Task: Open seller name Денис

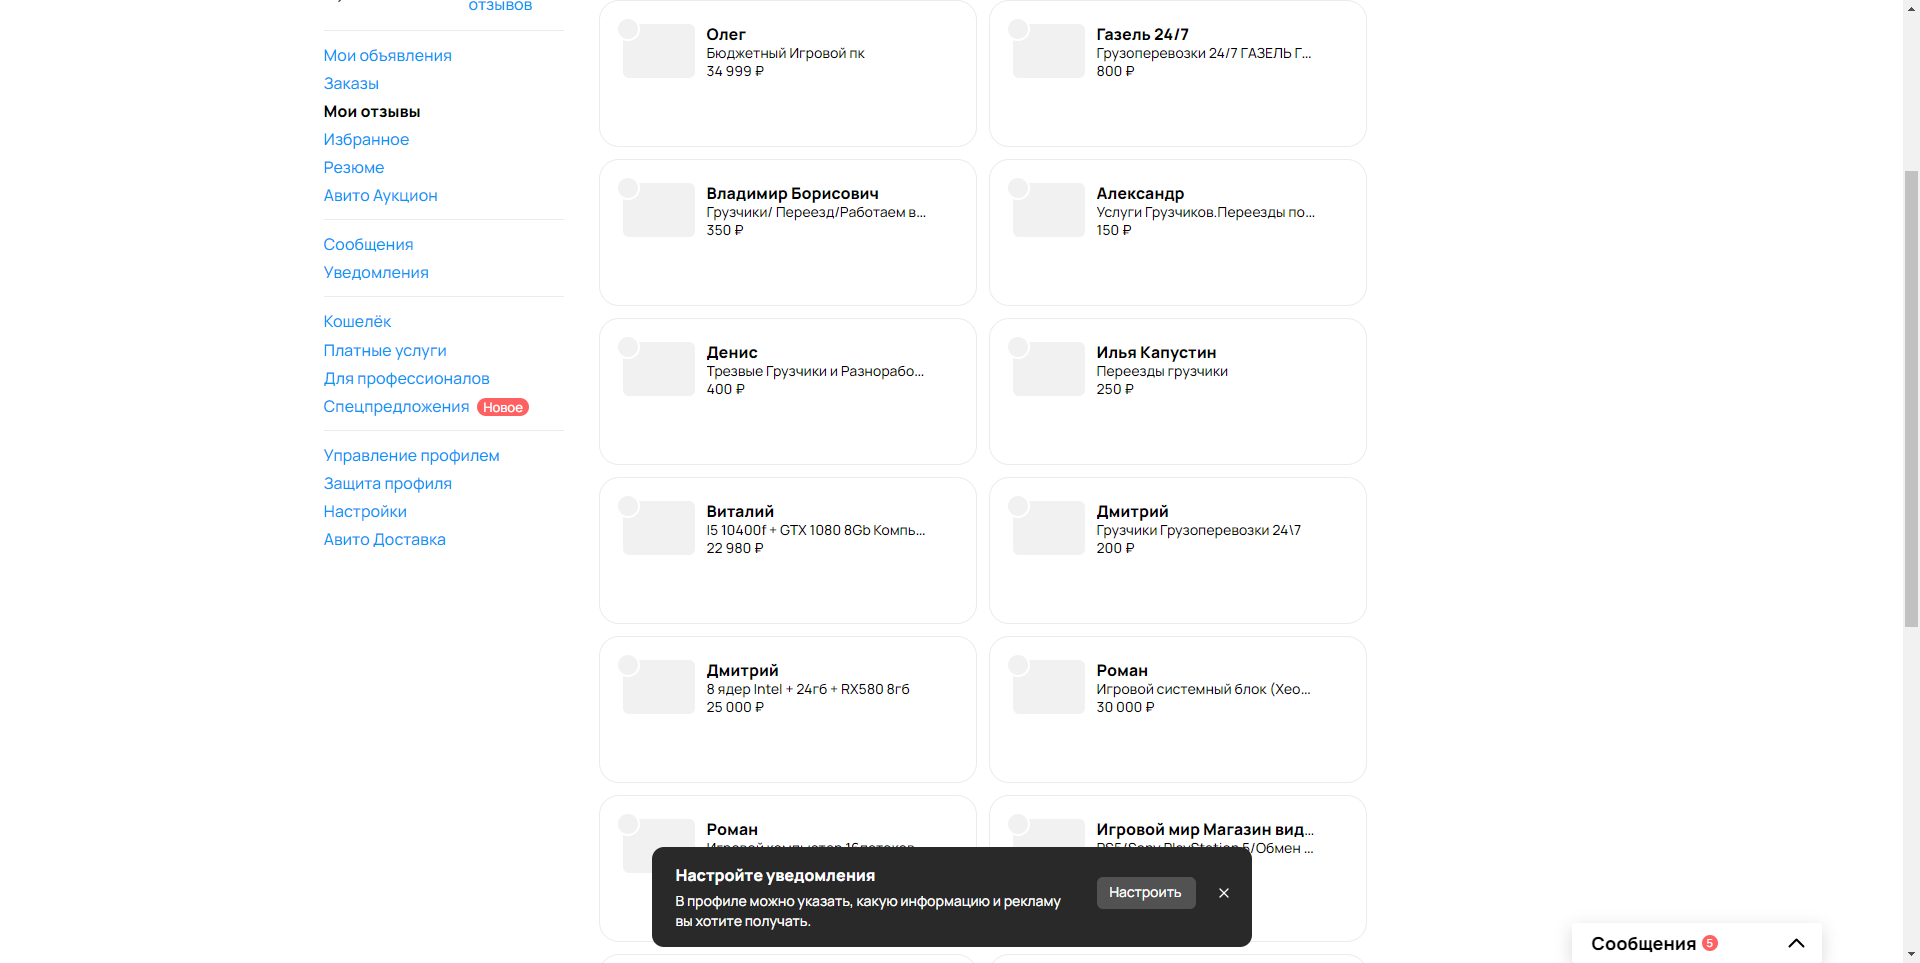Action: coord(732,352)
